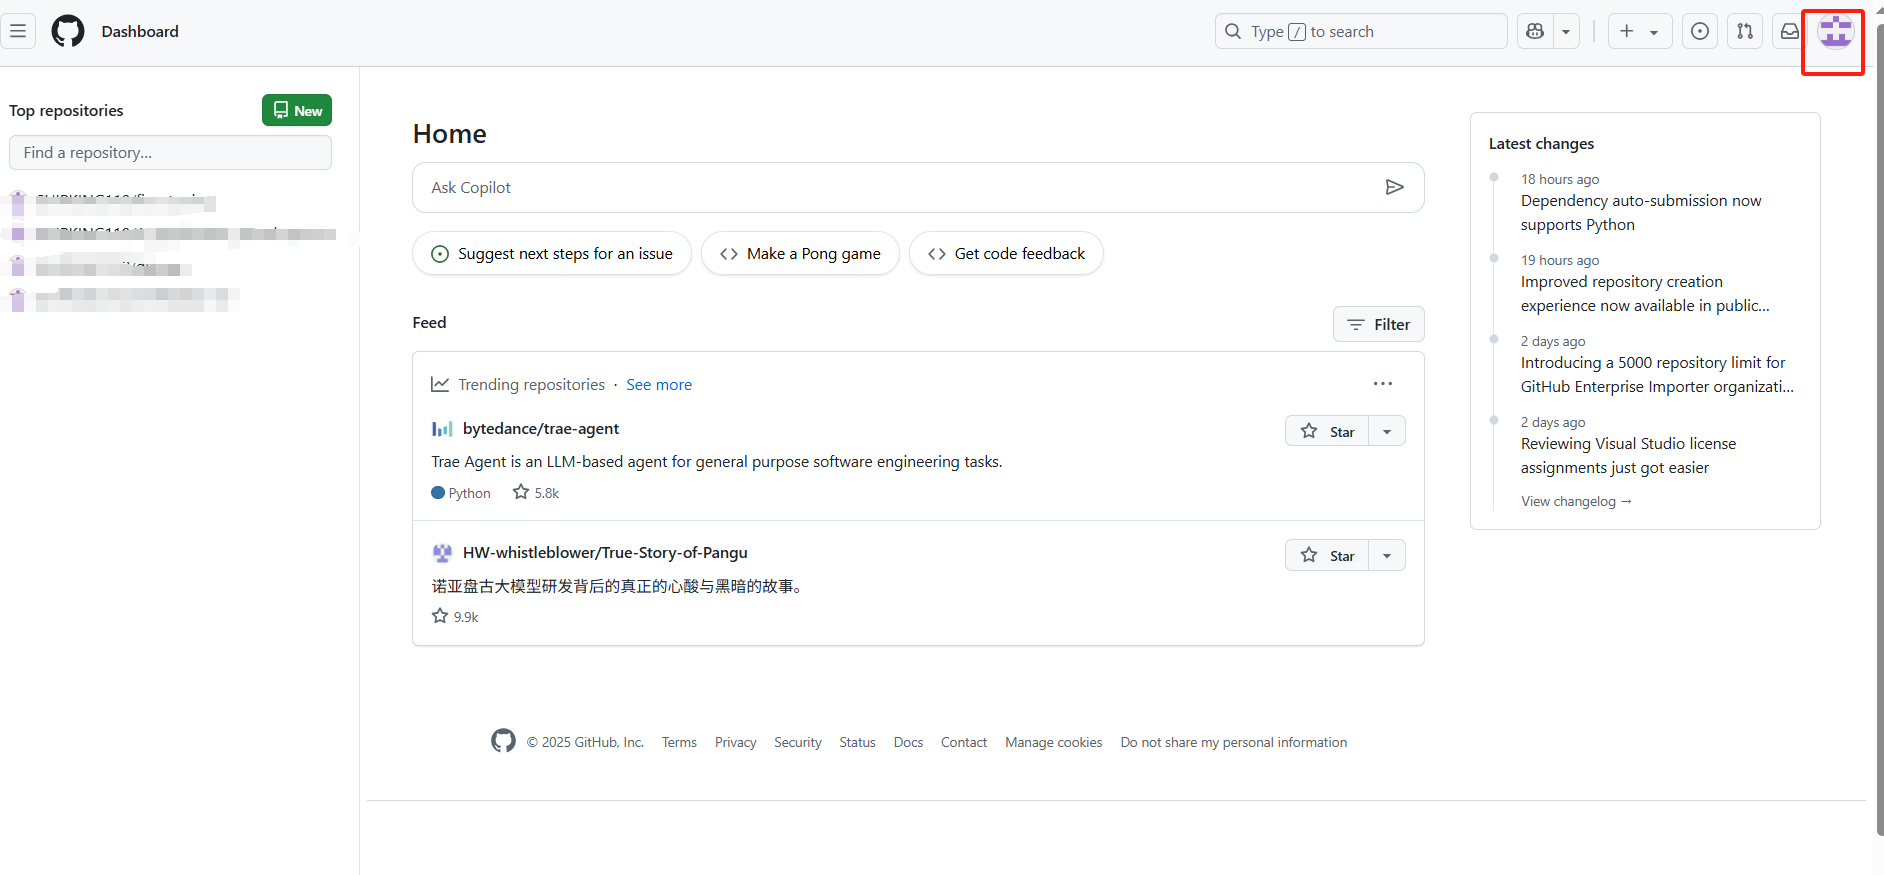Focus the Type / to search field
Viewport: 1884px width, 875px height.
point(1361,31)
